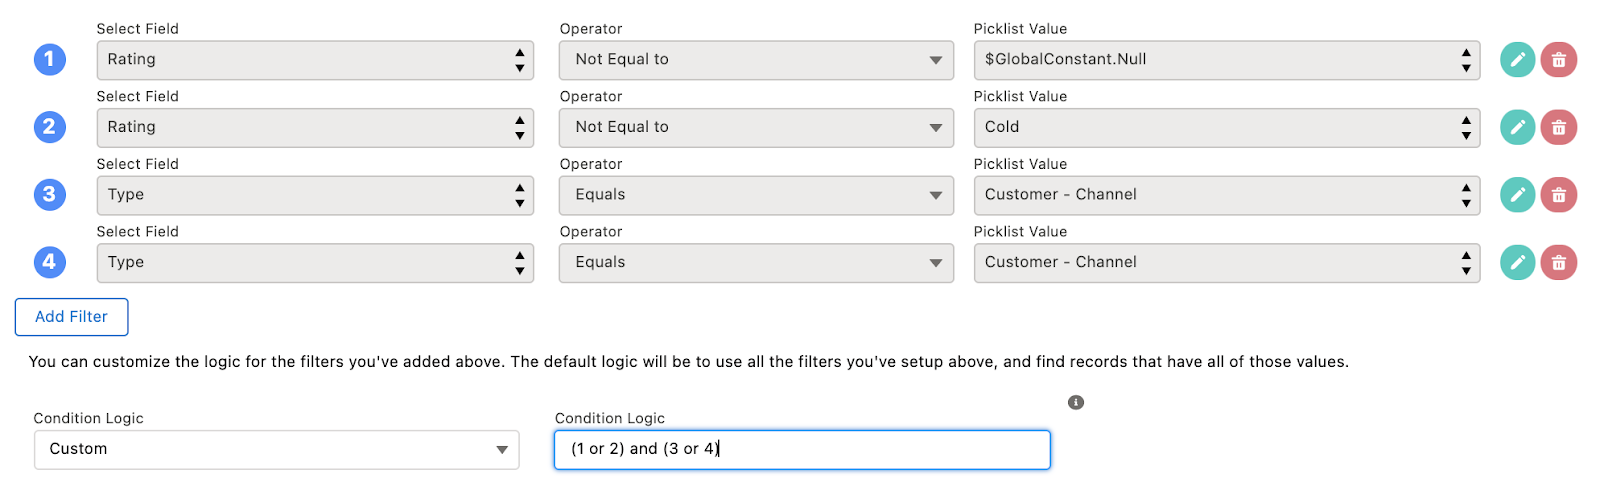The height and width of the screenshot is (499, 1600).
Task: Open the Custom condition logic dropdown
Action: [x=277, y=449]
